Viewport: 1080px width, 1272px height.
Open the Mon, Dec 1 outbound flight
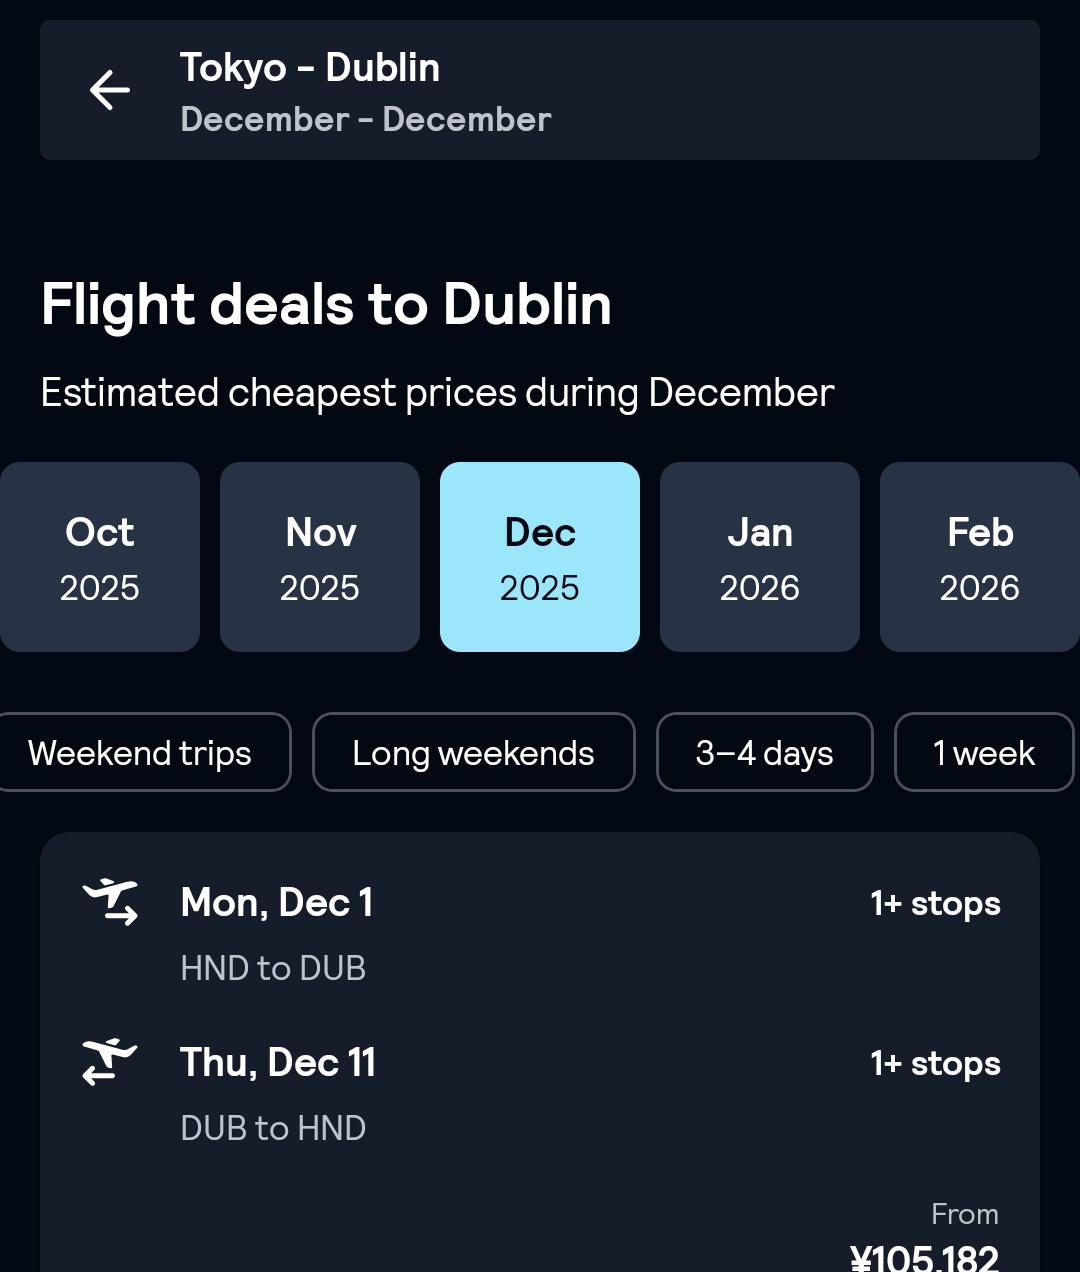(x=277, y=903)
